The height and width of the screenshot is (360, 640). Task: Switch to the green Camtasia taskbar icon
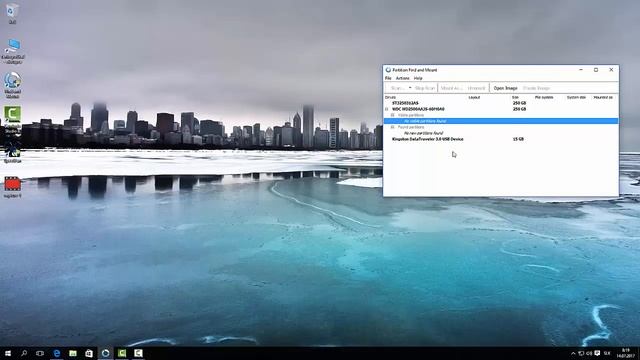click(122, 353)
